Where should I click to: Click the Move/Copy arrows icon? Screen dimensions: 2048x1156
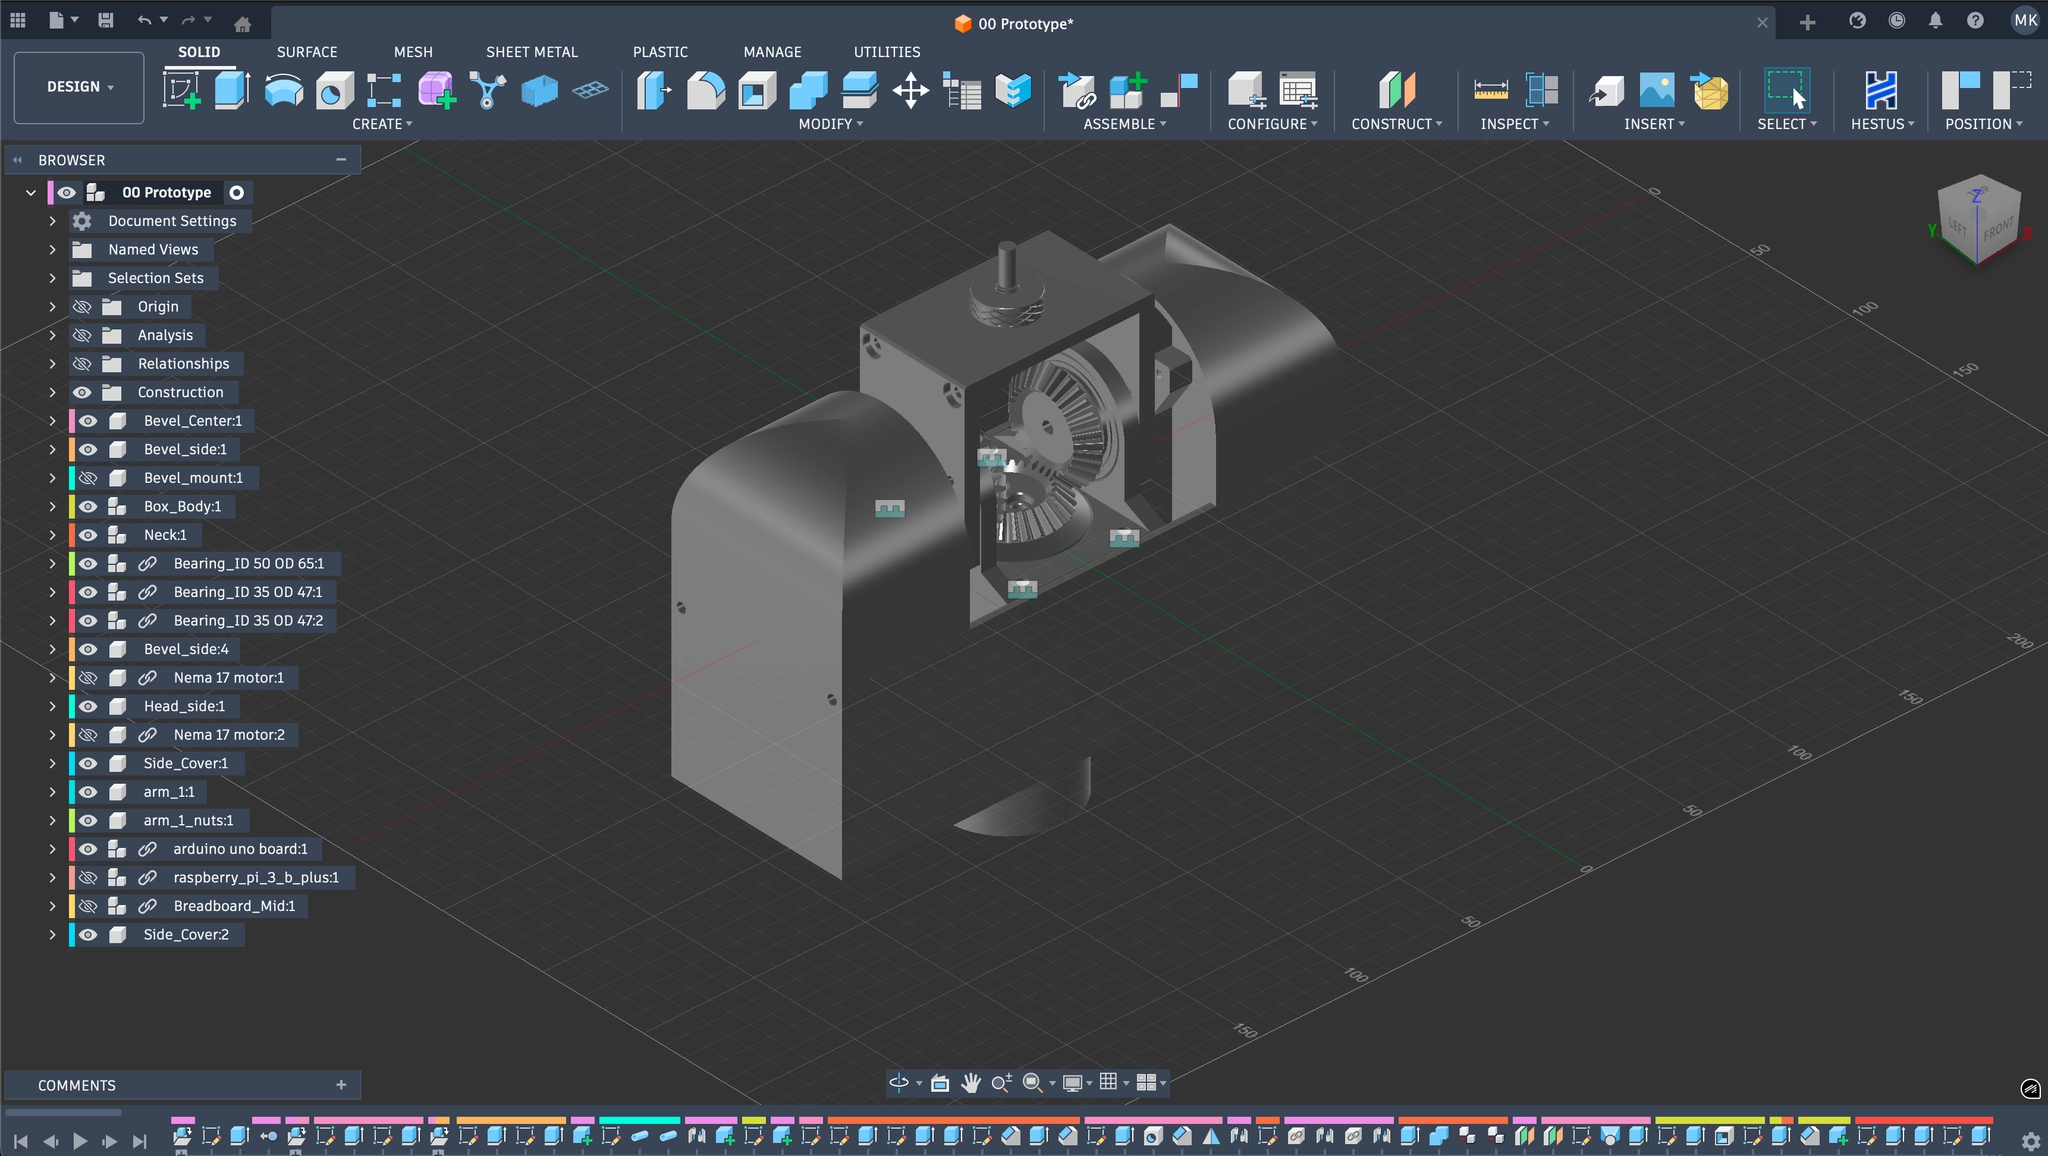[x=910, y=91]
